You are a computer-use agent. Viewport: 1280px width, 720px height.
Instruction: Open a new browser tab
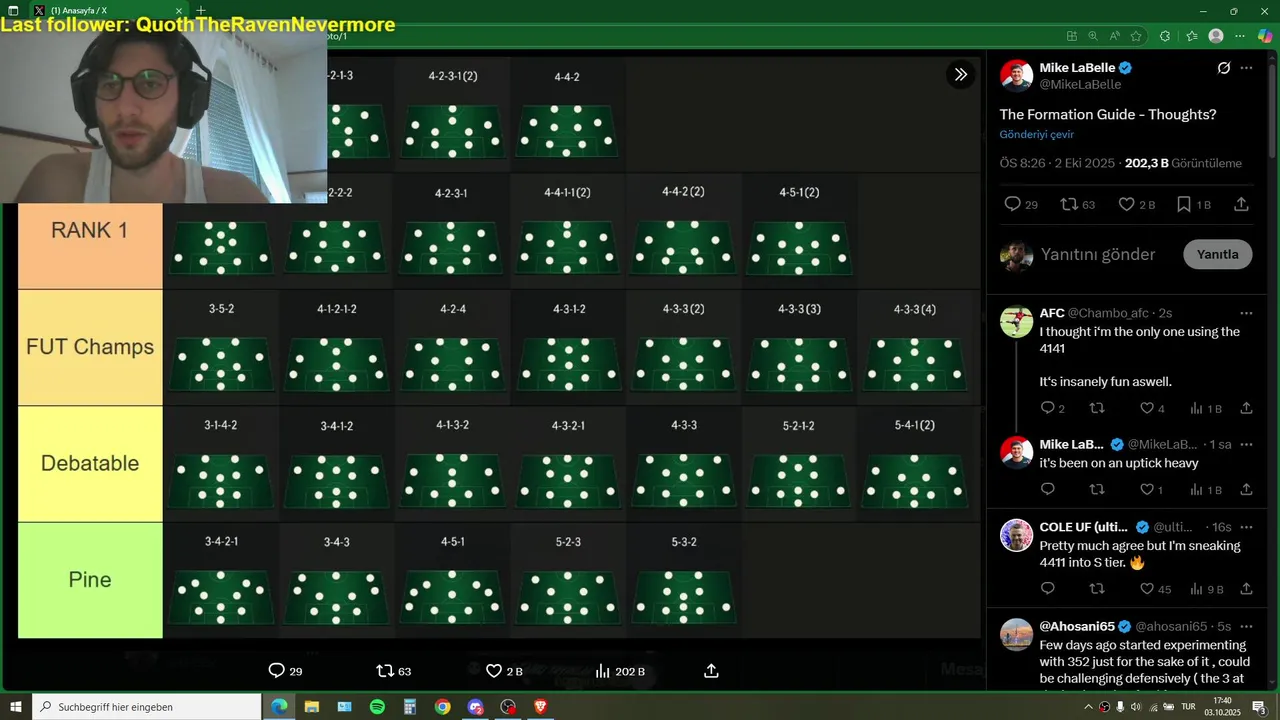tap(200, 10)
